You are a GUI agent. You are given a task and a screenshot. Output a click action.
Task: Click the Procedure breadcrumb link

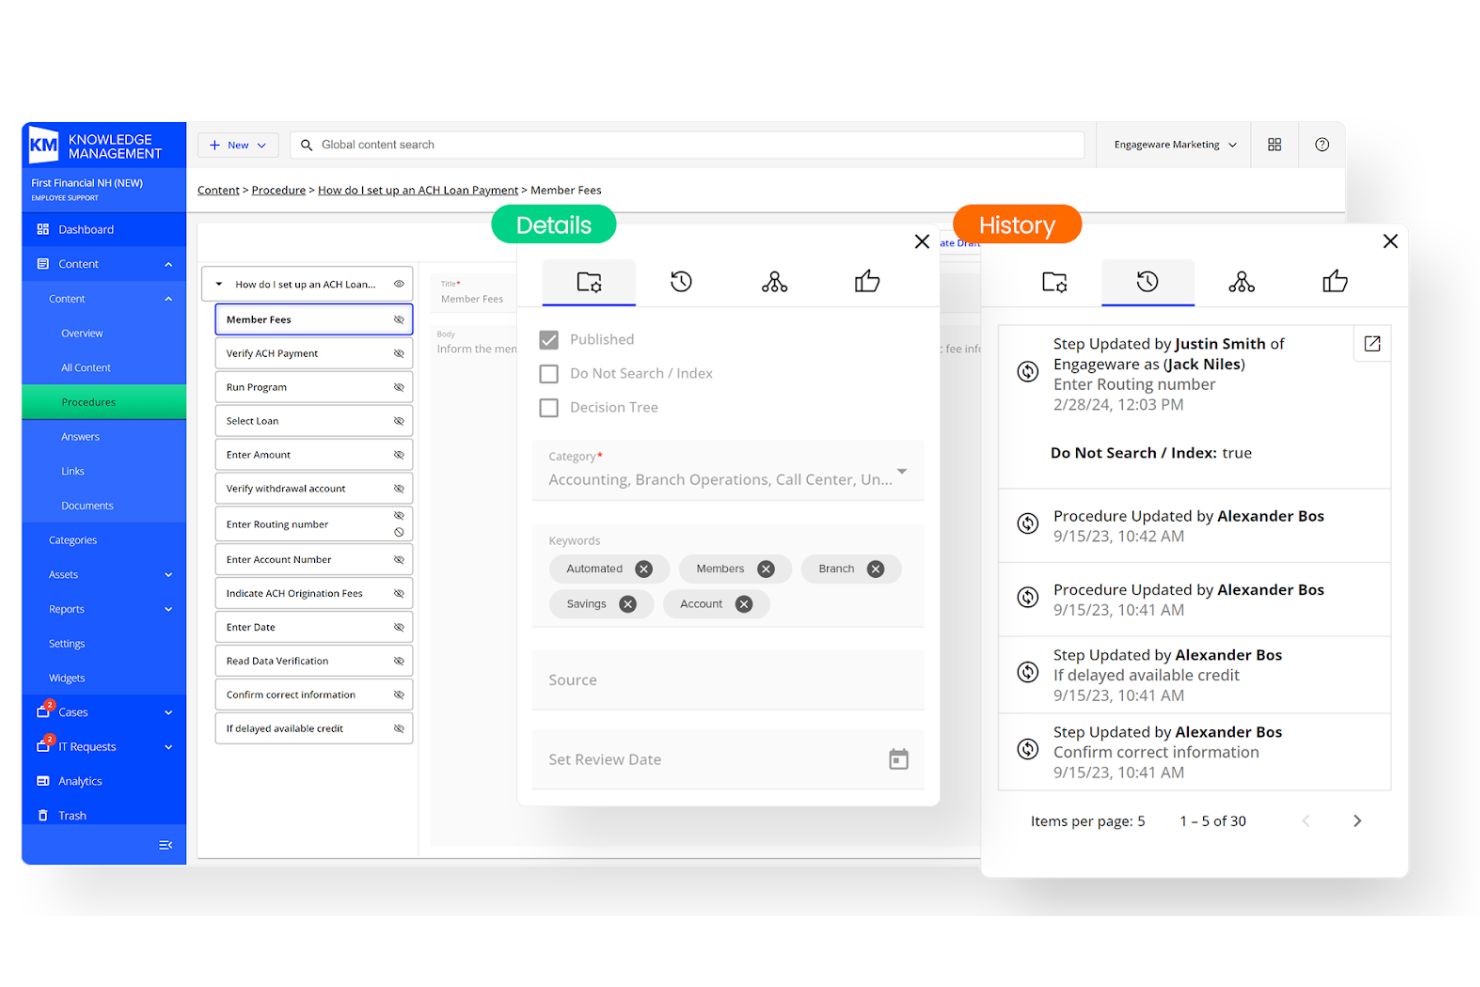click(x=278, y=189)
